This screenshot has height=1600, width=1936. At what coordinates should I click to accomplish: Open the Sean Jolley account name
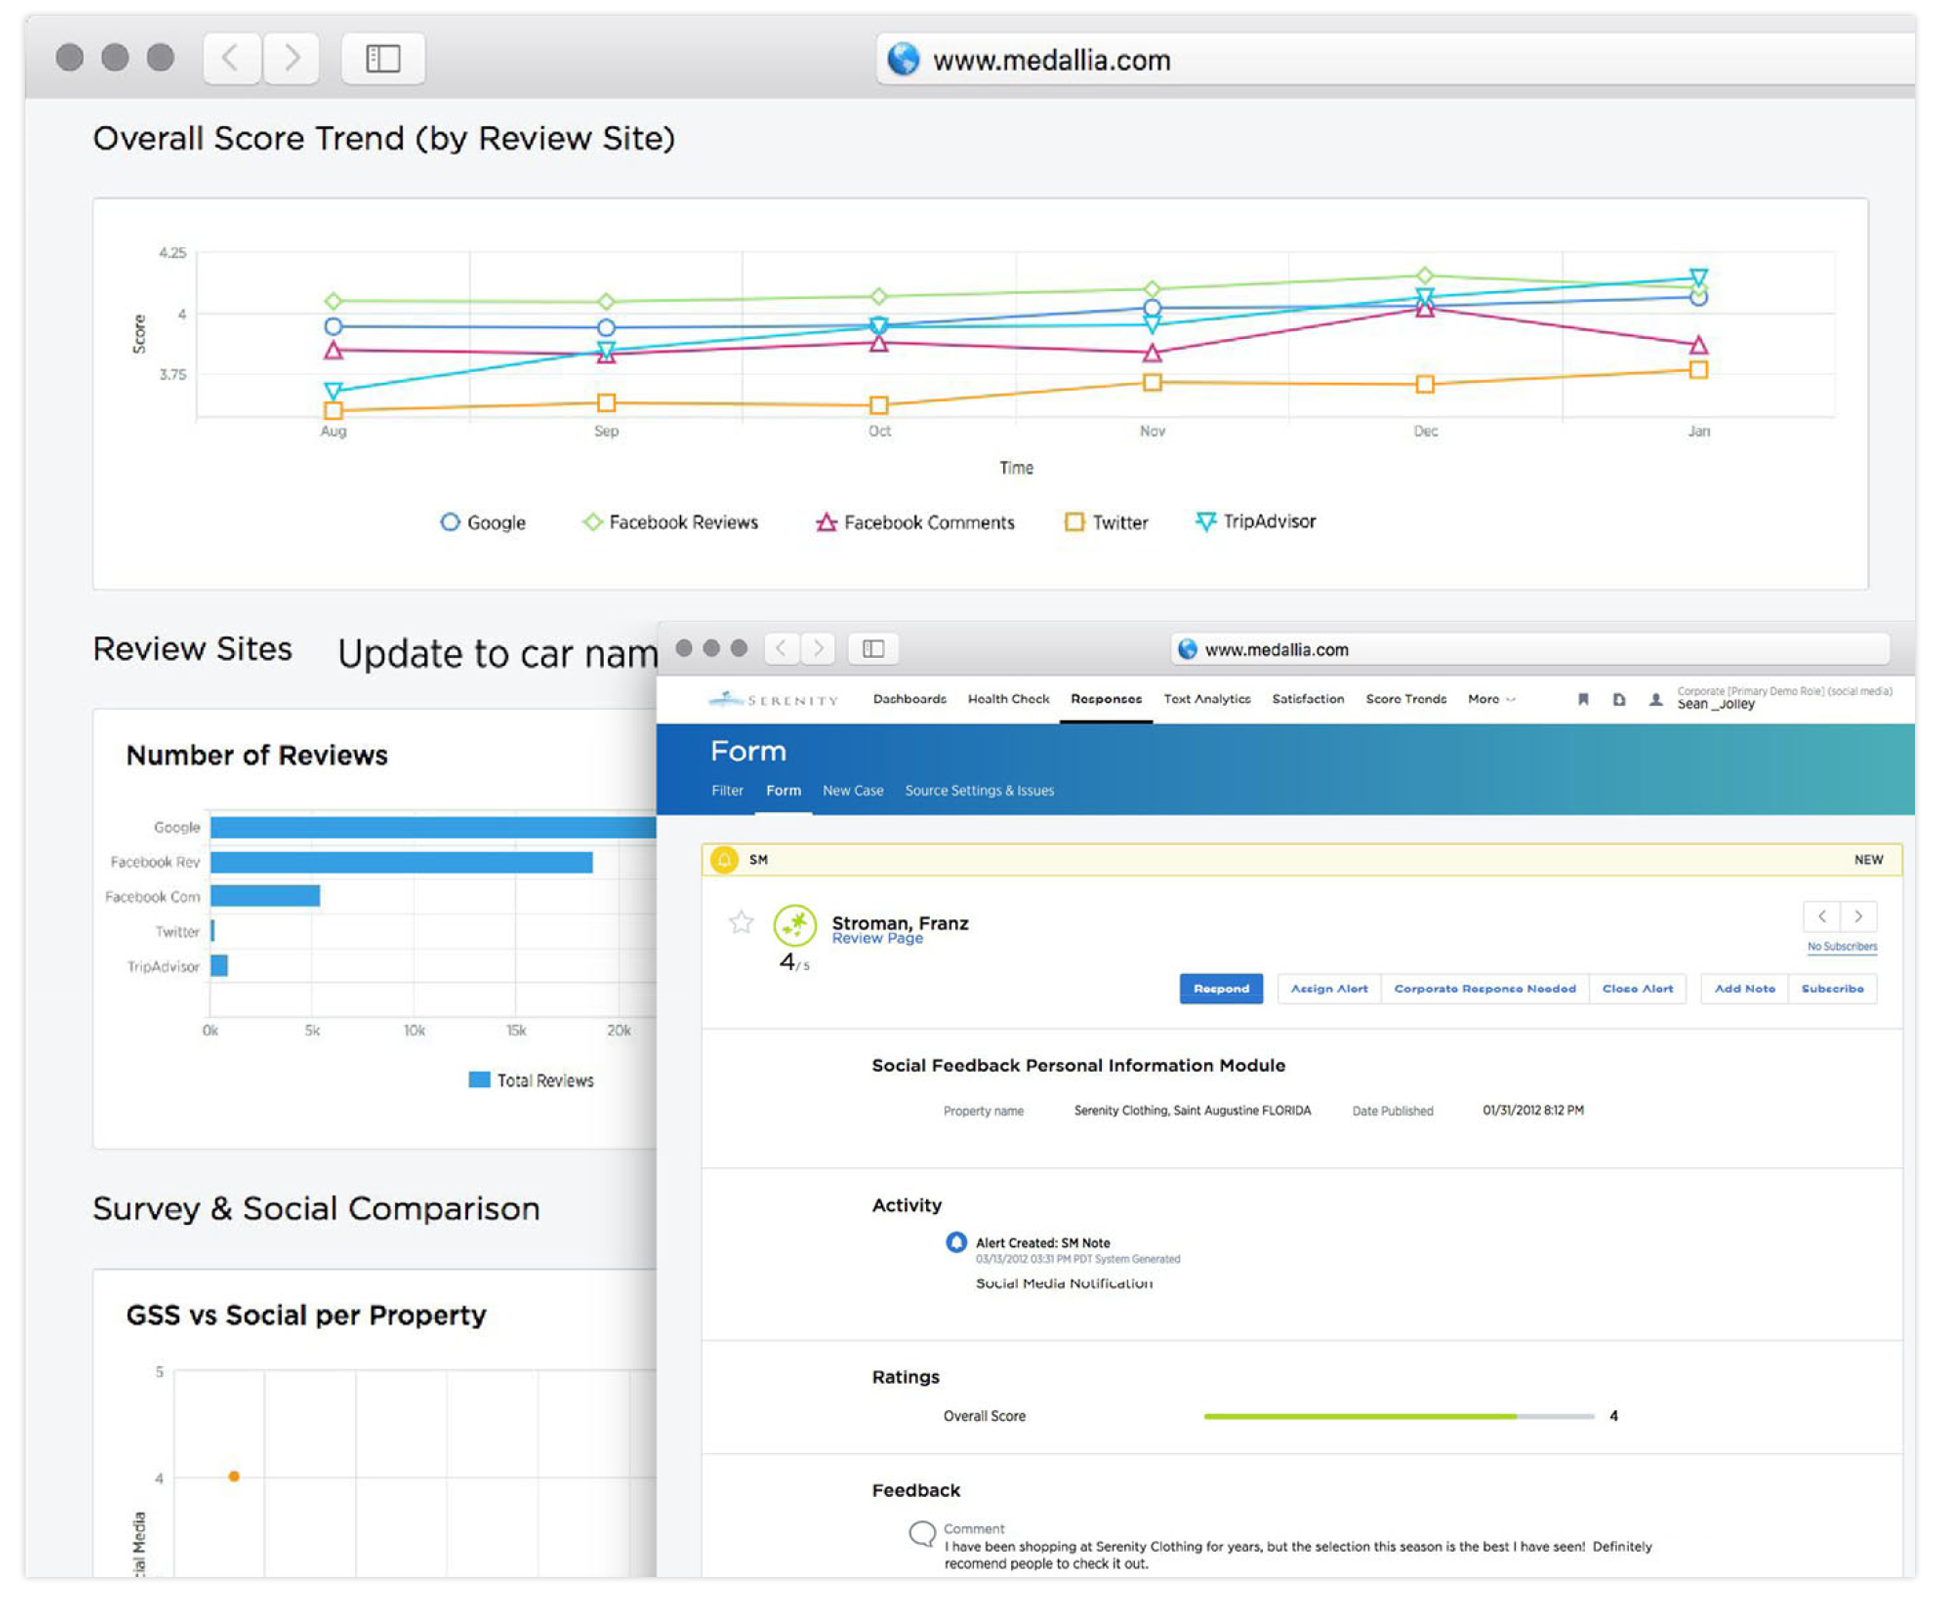click(x=1716, y=704)
